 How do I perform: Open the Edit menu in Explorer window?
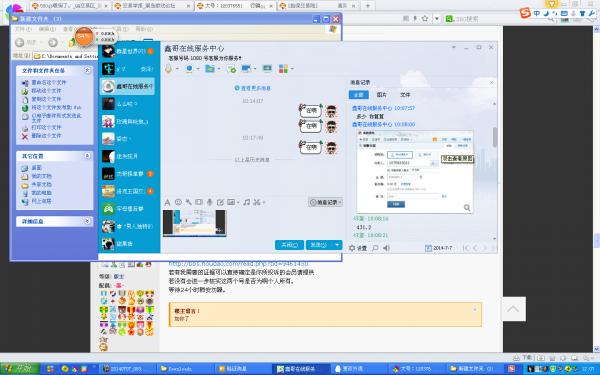(47, 29)
